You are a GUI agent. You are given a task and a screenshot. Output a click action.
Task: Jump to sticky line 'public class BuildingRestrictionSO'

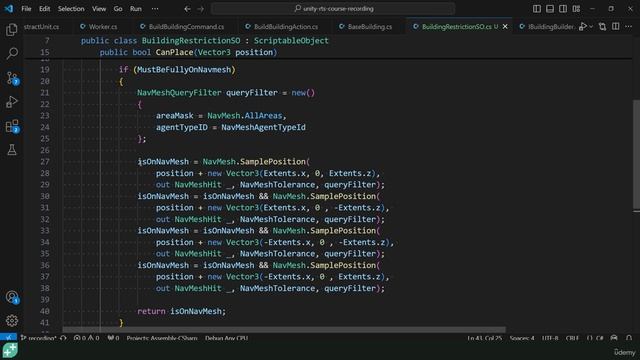(204, 40)
